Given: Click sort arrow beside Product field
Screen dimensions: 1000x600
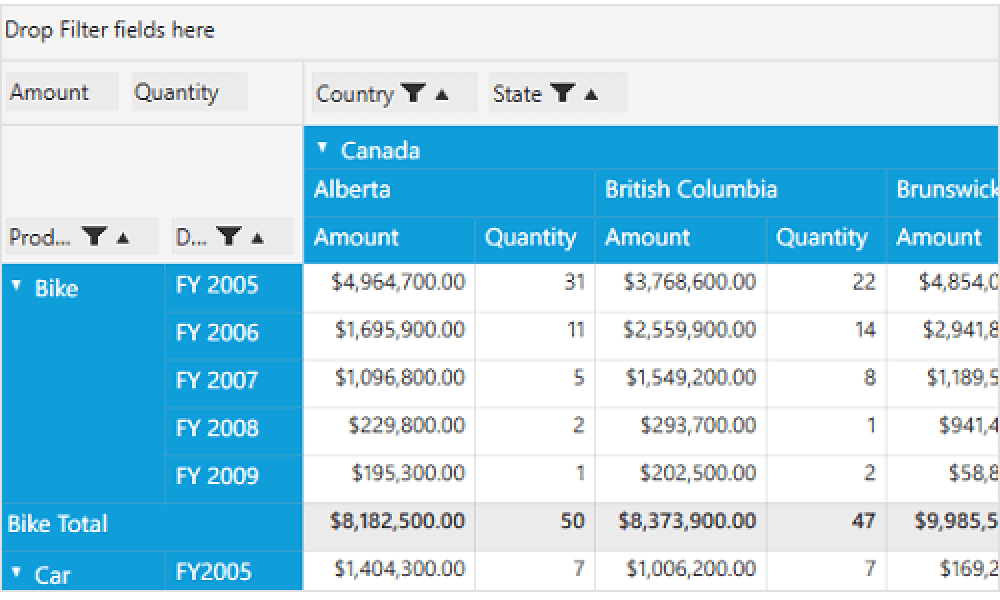Looking at the screenshot, I should pos(123,237).
